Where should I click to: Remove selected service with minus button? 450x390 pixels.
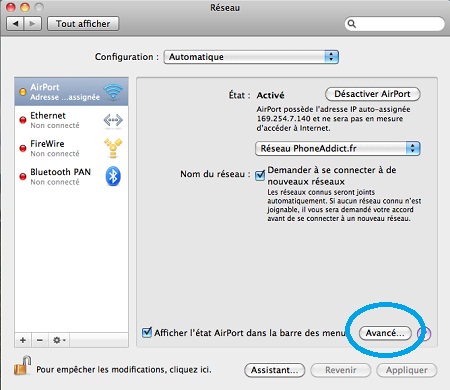point(40,340)
